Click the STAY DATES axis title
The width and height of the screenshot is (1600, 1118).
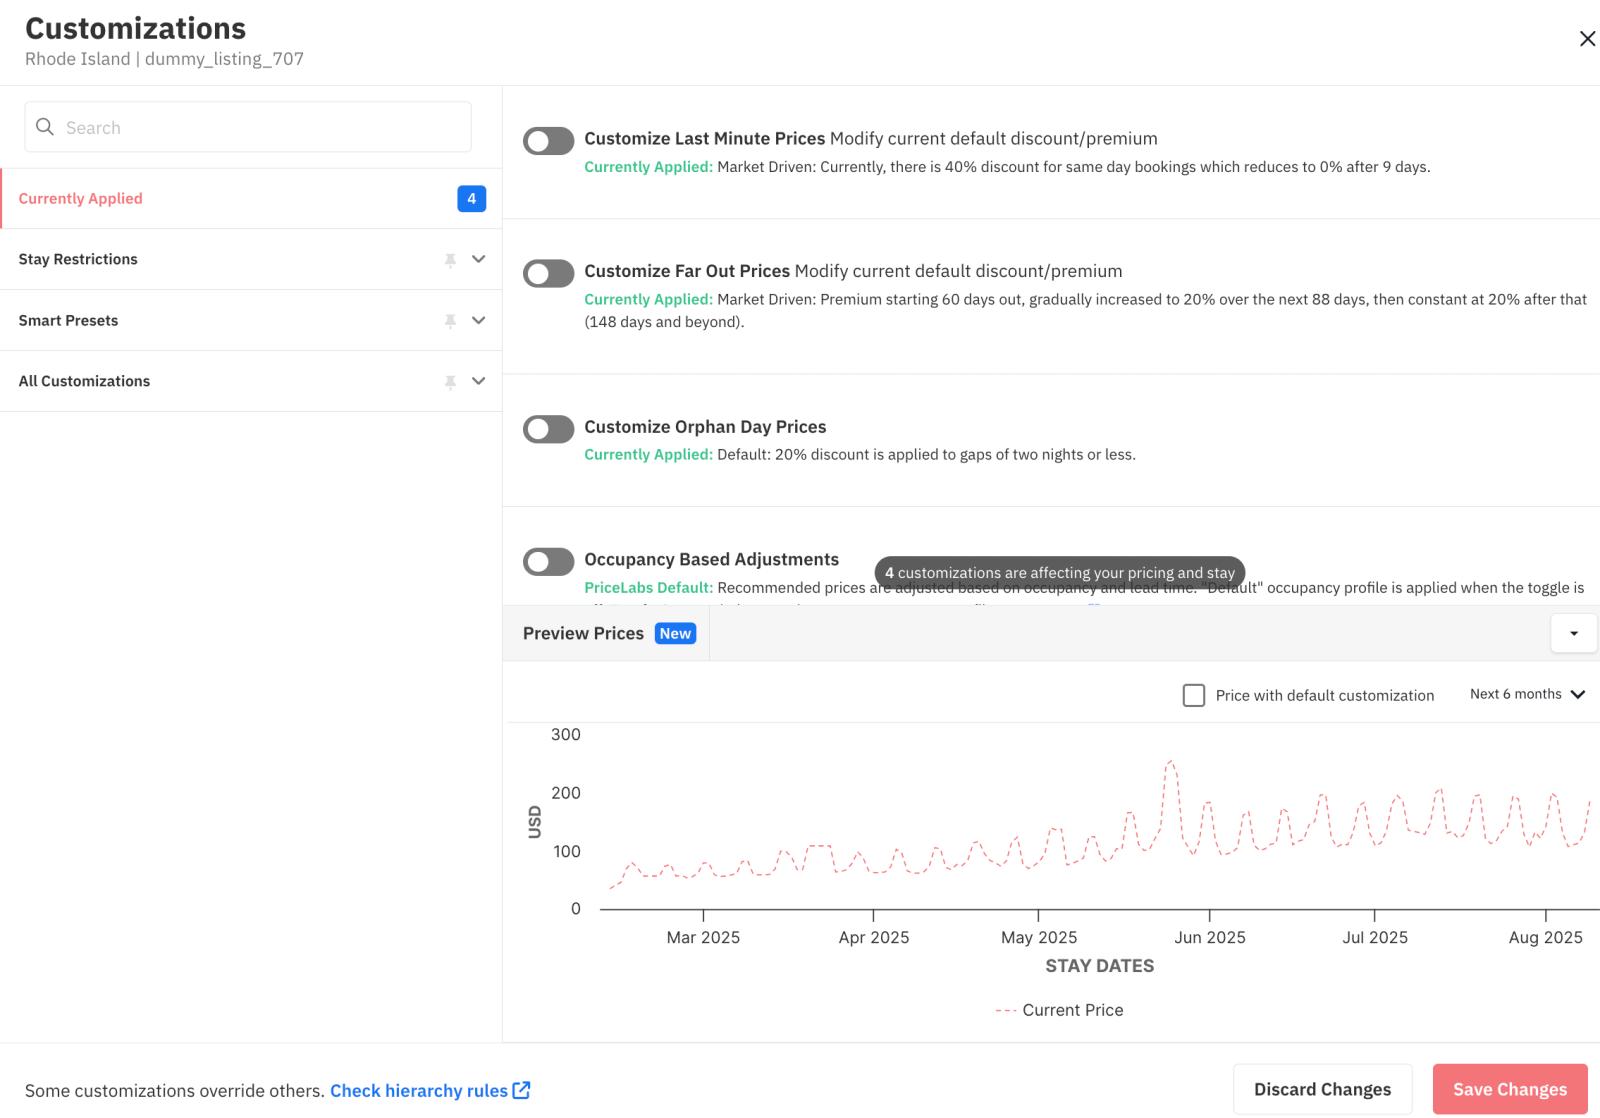click(x=1100, y=966)
